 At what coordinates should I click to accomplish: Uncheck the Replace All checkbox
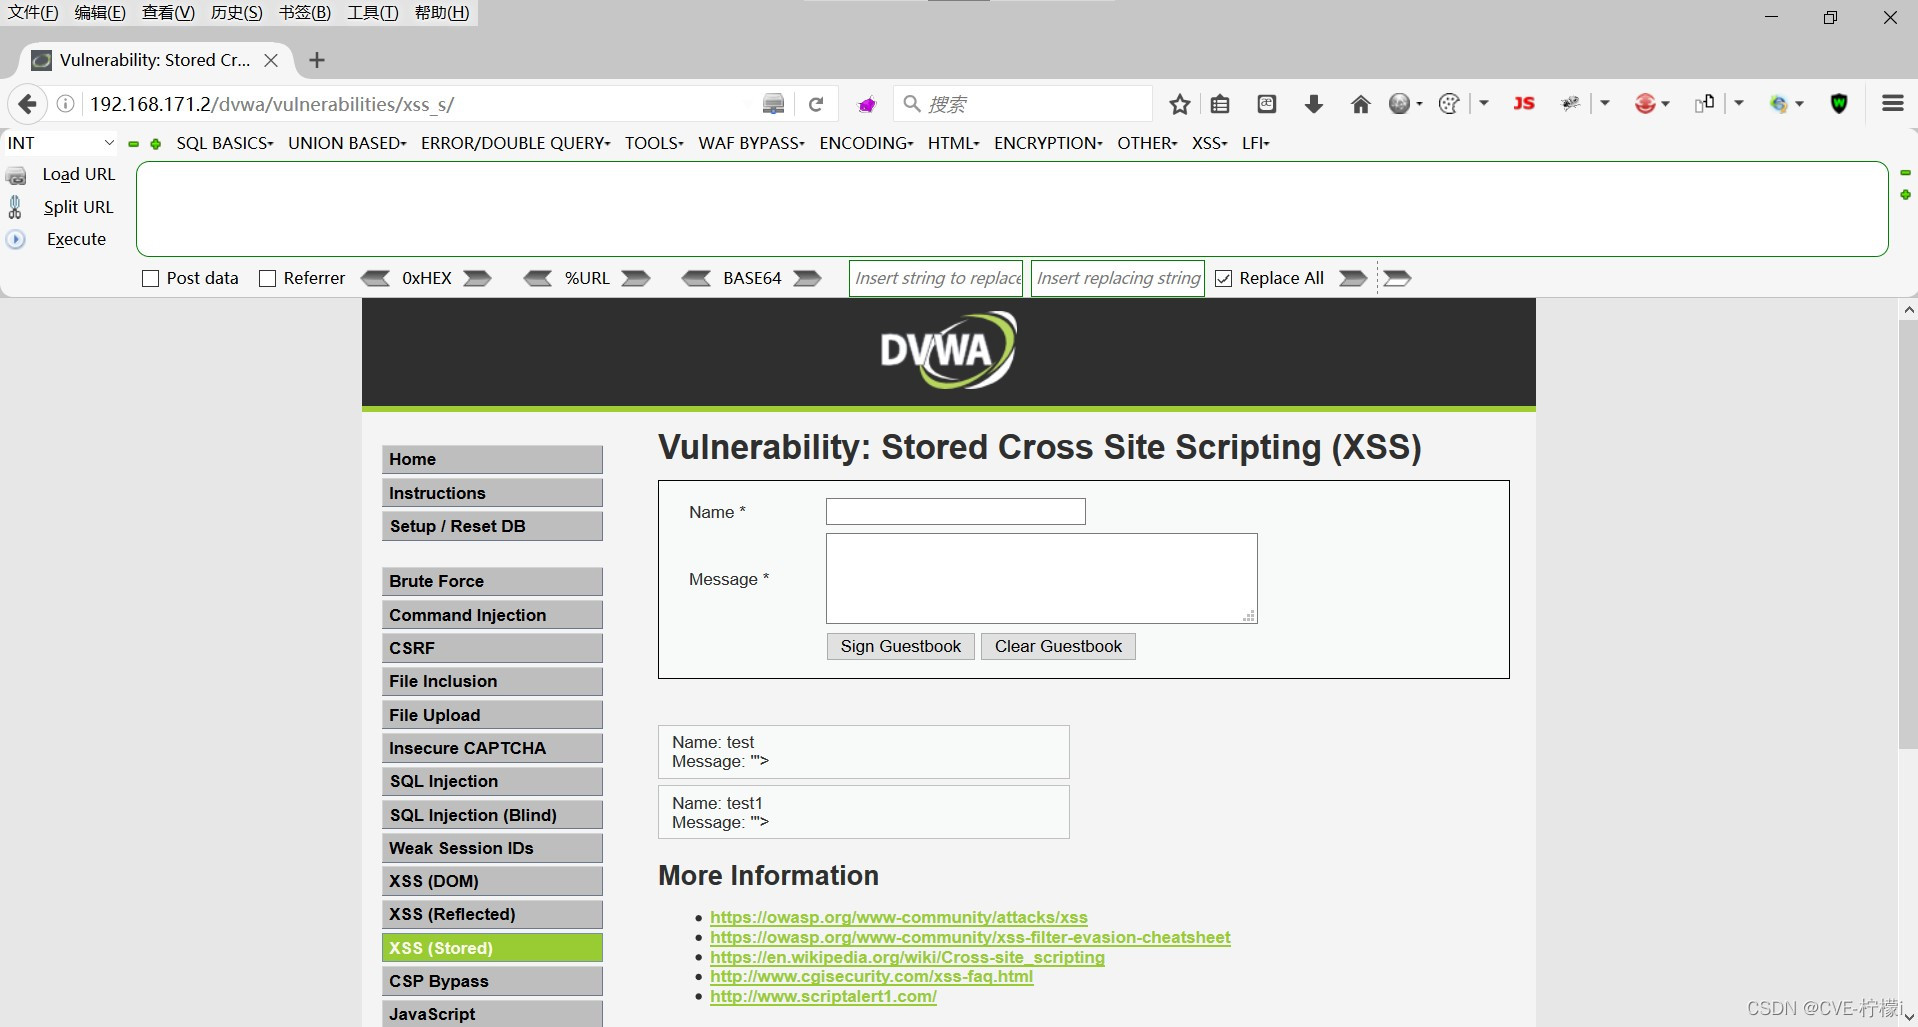tap(1223, 279)
